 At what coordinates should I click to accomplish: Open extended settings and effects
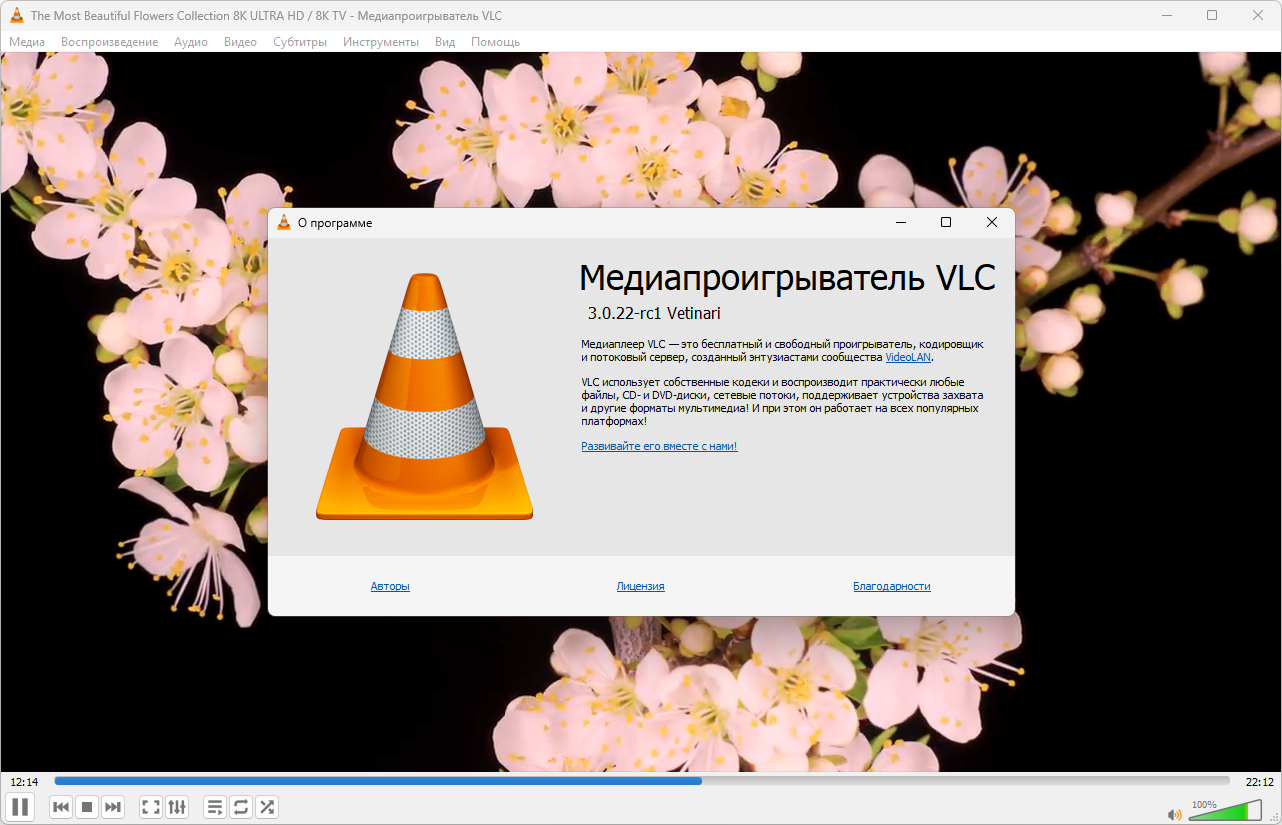point(177,807)
